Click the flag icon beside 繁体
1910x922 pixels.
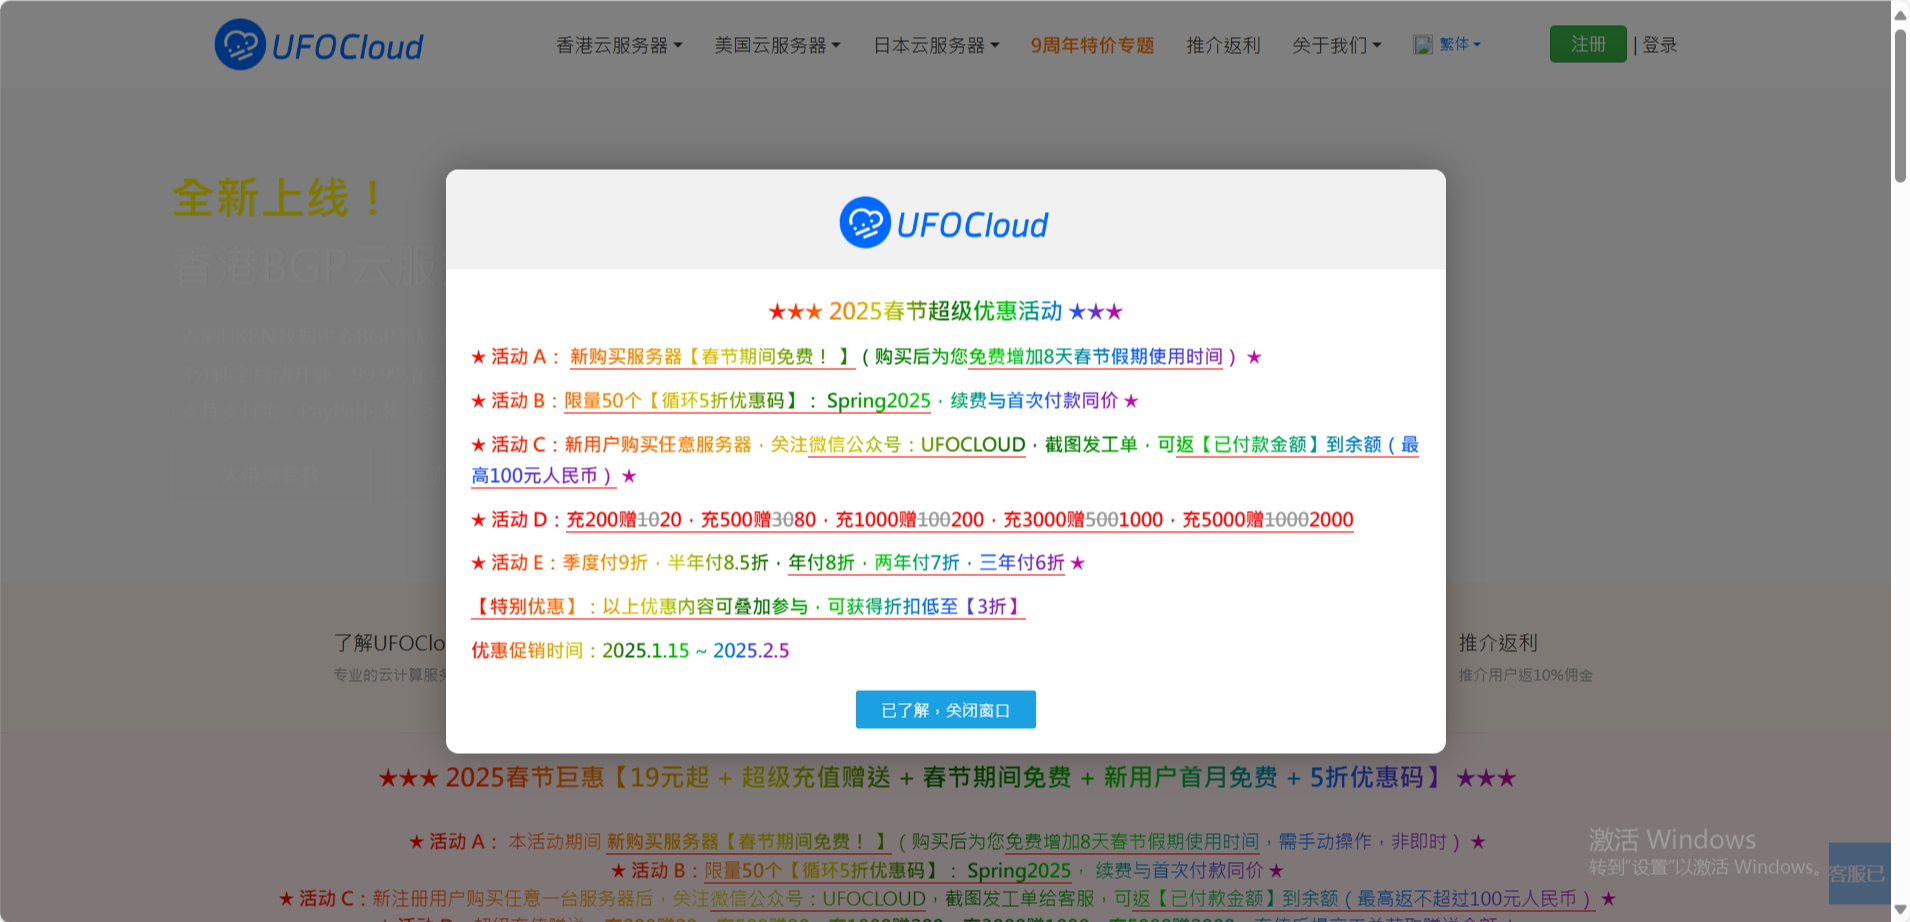1422,43
